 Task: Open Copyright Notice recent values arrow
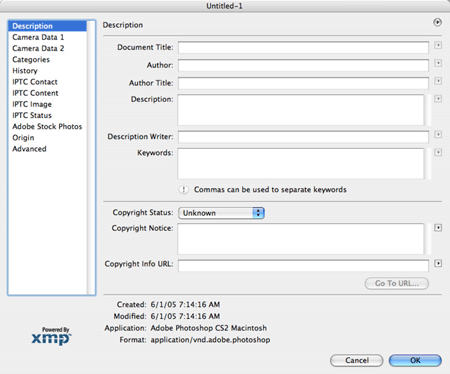pyautogui.click(x=438, y=228)
